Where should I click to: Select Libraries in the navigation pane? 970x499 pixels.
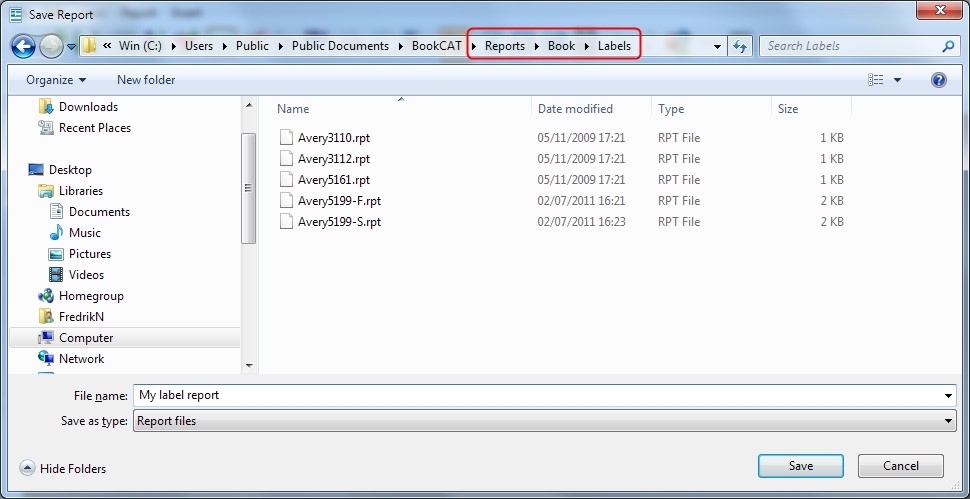click(x=80, y=191)
